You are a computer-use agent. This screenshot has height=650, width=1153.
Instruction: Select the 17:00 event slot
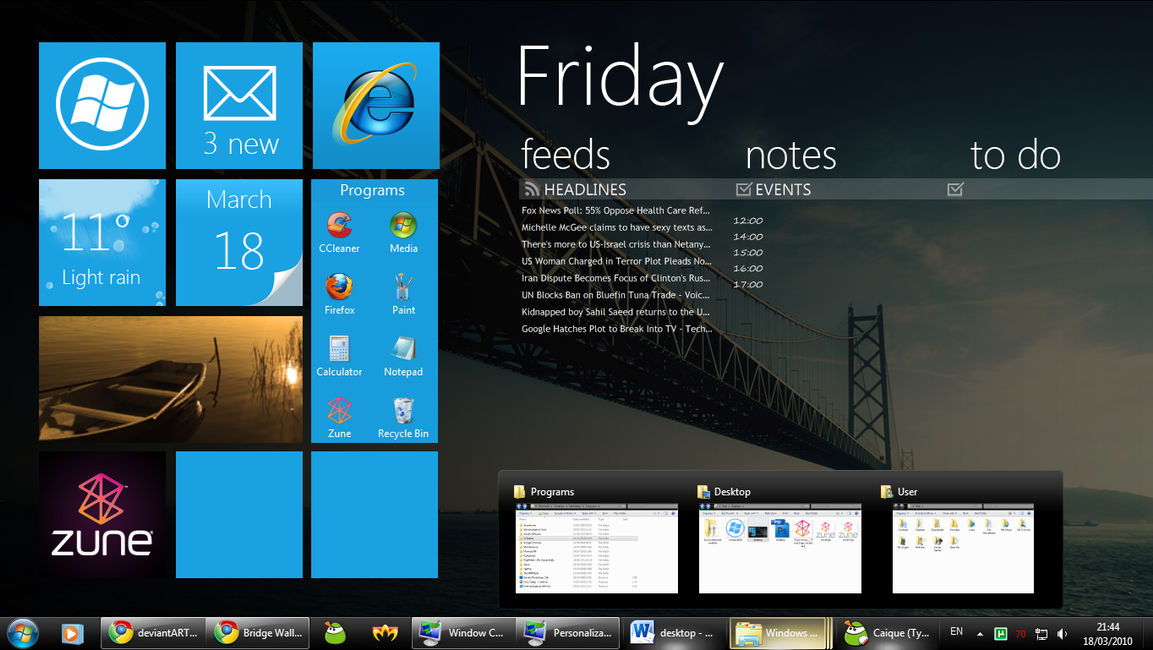[748, 285]
